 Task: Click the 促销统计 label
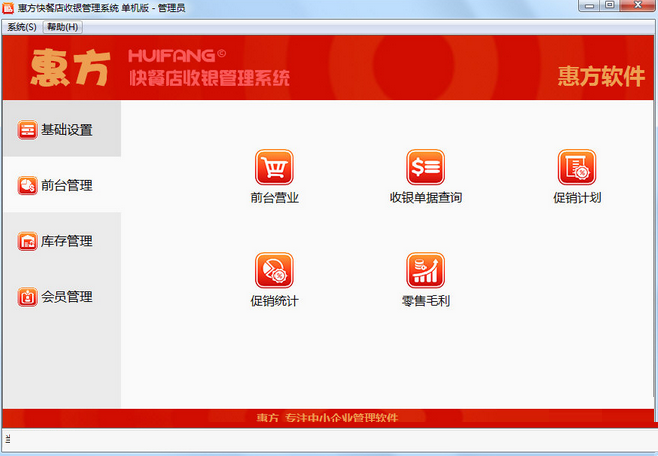point(274,301)
